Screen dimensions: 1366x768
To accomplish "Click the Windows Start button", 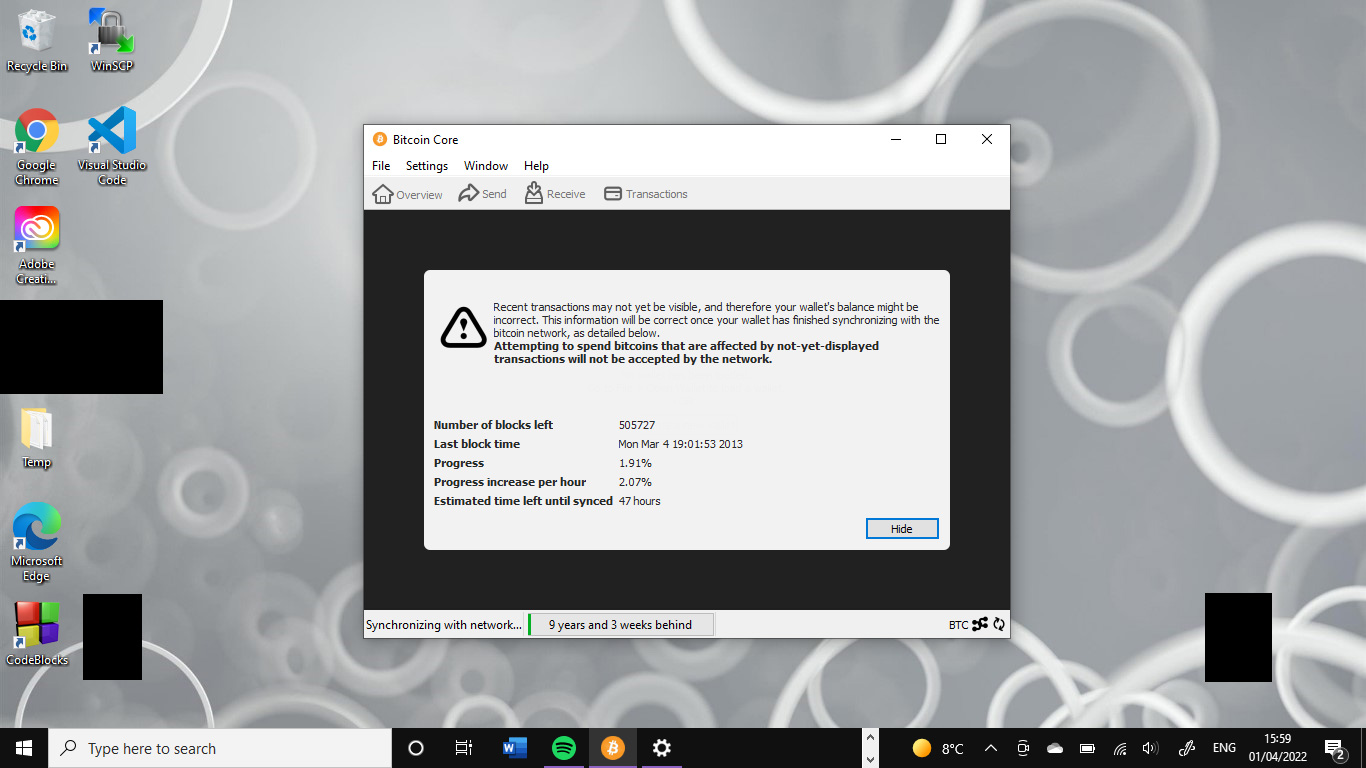I will point(21,747).
